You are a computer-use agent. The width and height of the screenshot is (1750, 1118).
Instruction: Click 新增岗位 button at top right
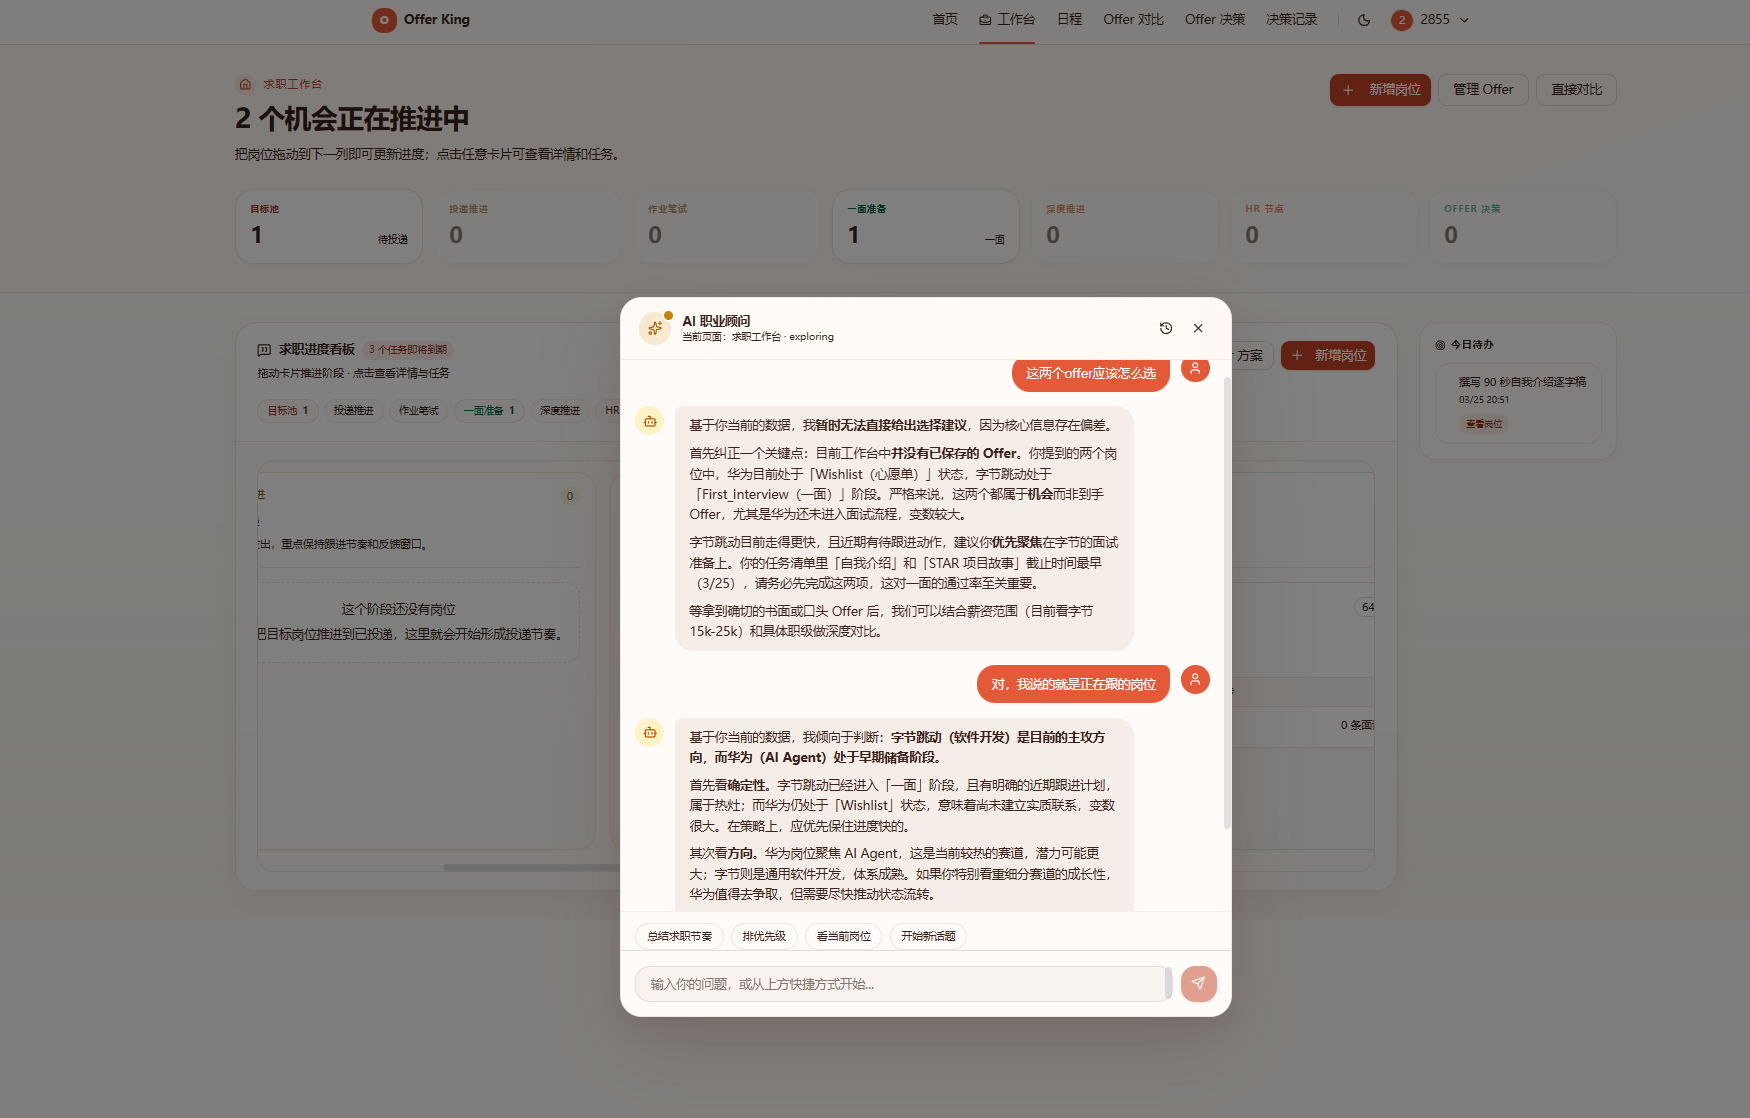(x=1381, y=90)
